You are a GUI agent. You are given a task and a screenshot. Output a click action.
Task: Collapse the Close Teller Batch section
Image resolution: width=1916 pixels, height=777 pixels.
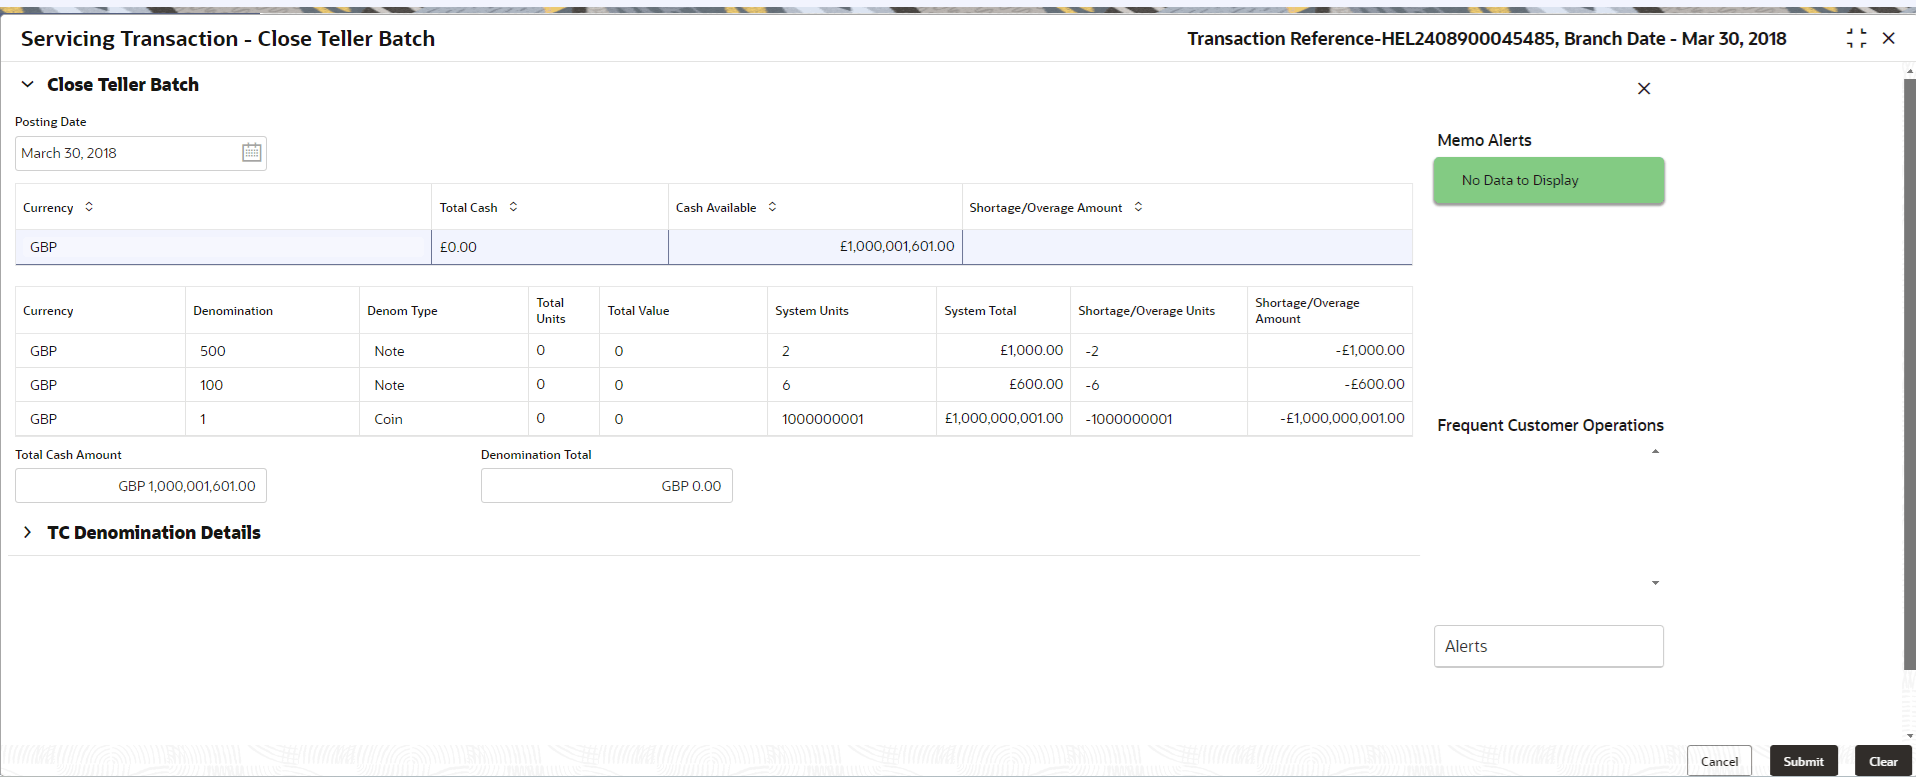pyautogui.click(x=28, y=85)
